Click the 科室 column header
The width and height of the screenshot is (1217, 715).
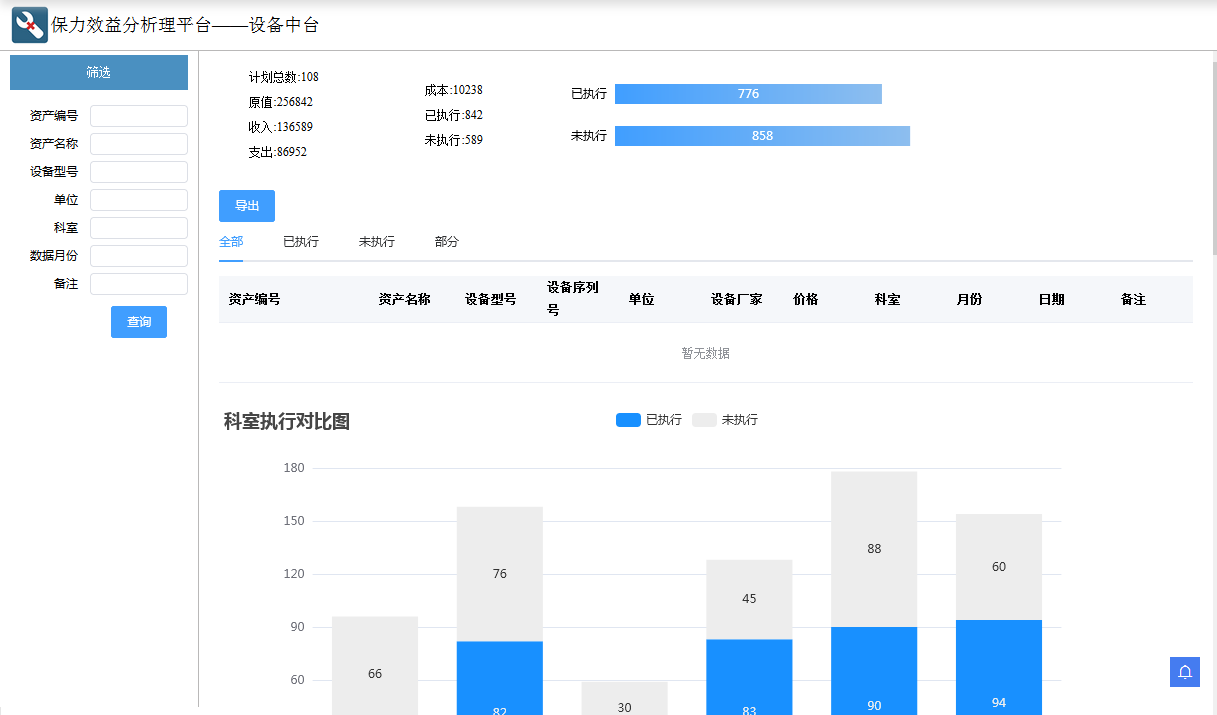click(888, 299)
